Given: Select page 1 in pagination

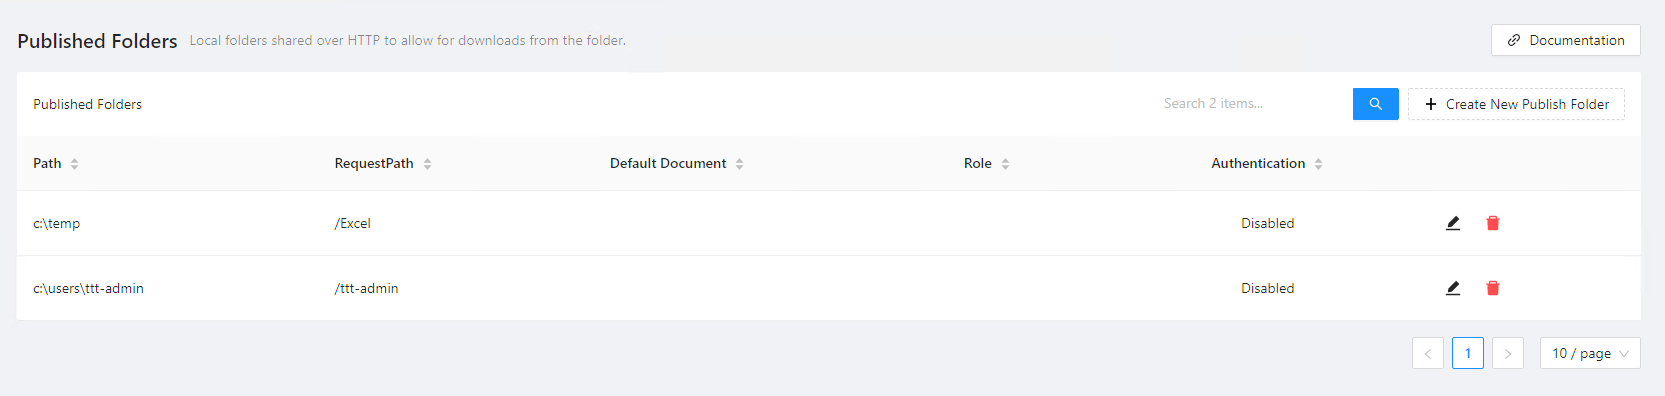Looking at the screenshot, I should (1468, 353).
